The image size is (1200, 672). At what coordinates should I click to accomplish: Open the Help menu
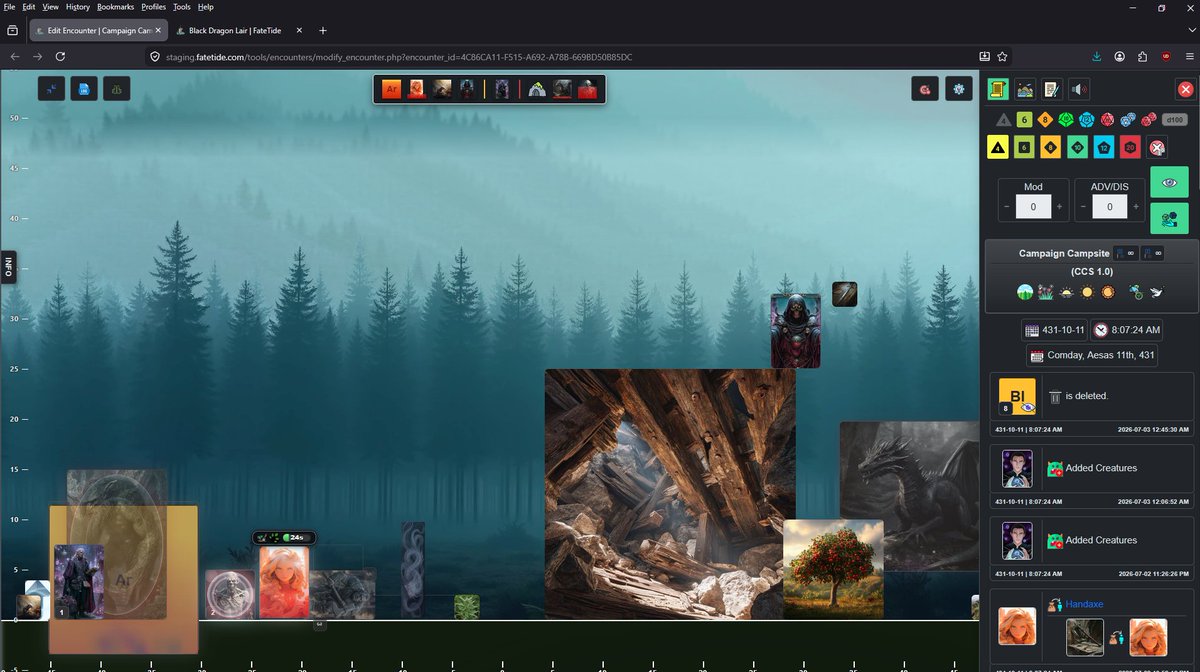(206, 7)
